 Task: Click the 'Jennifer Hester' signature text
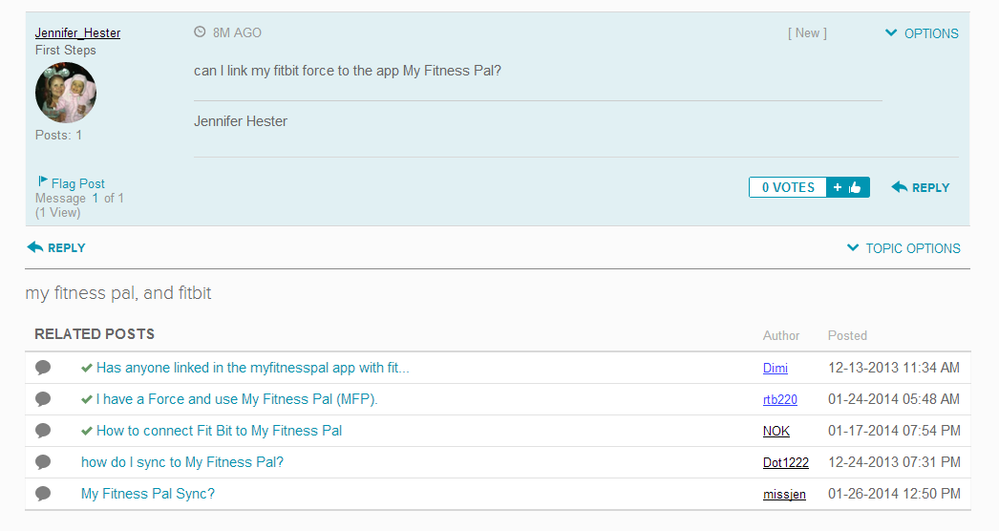pos(240,121)
